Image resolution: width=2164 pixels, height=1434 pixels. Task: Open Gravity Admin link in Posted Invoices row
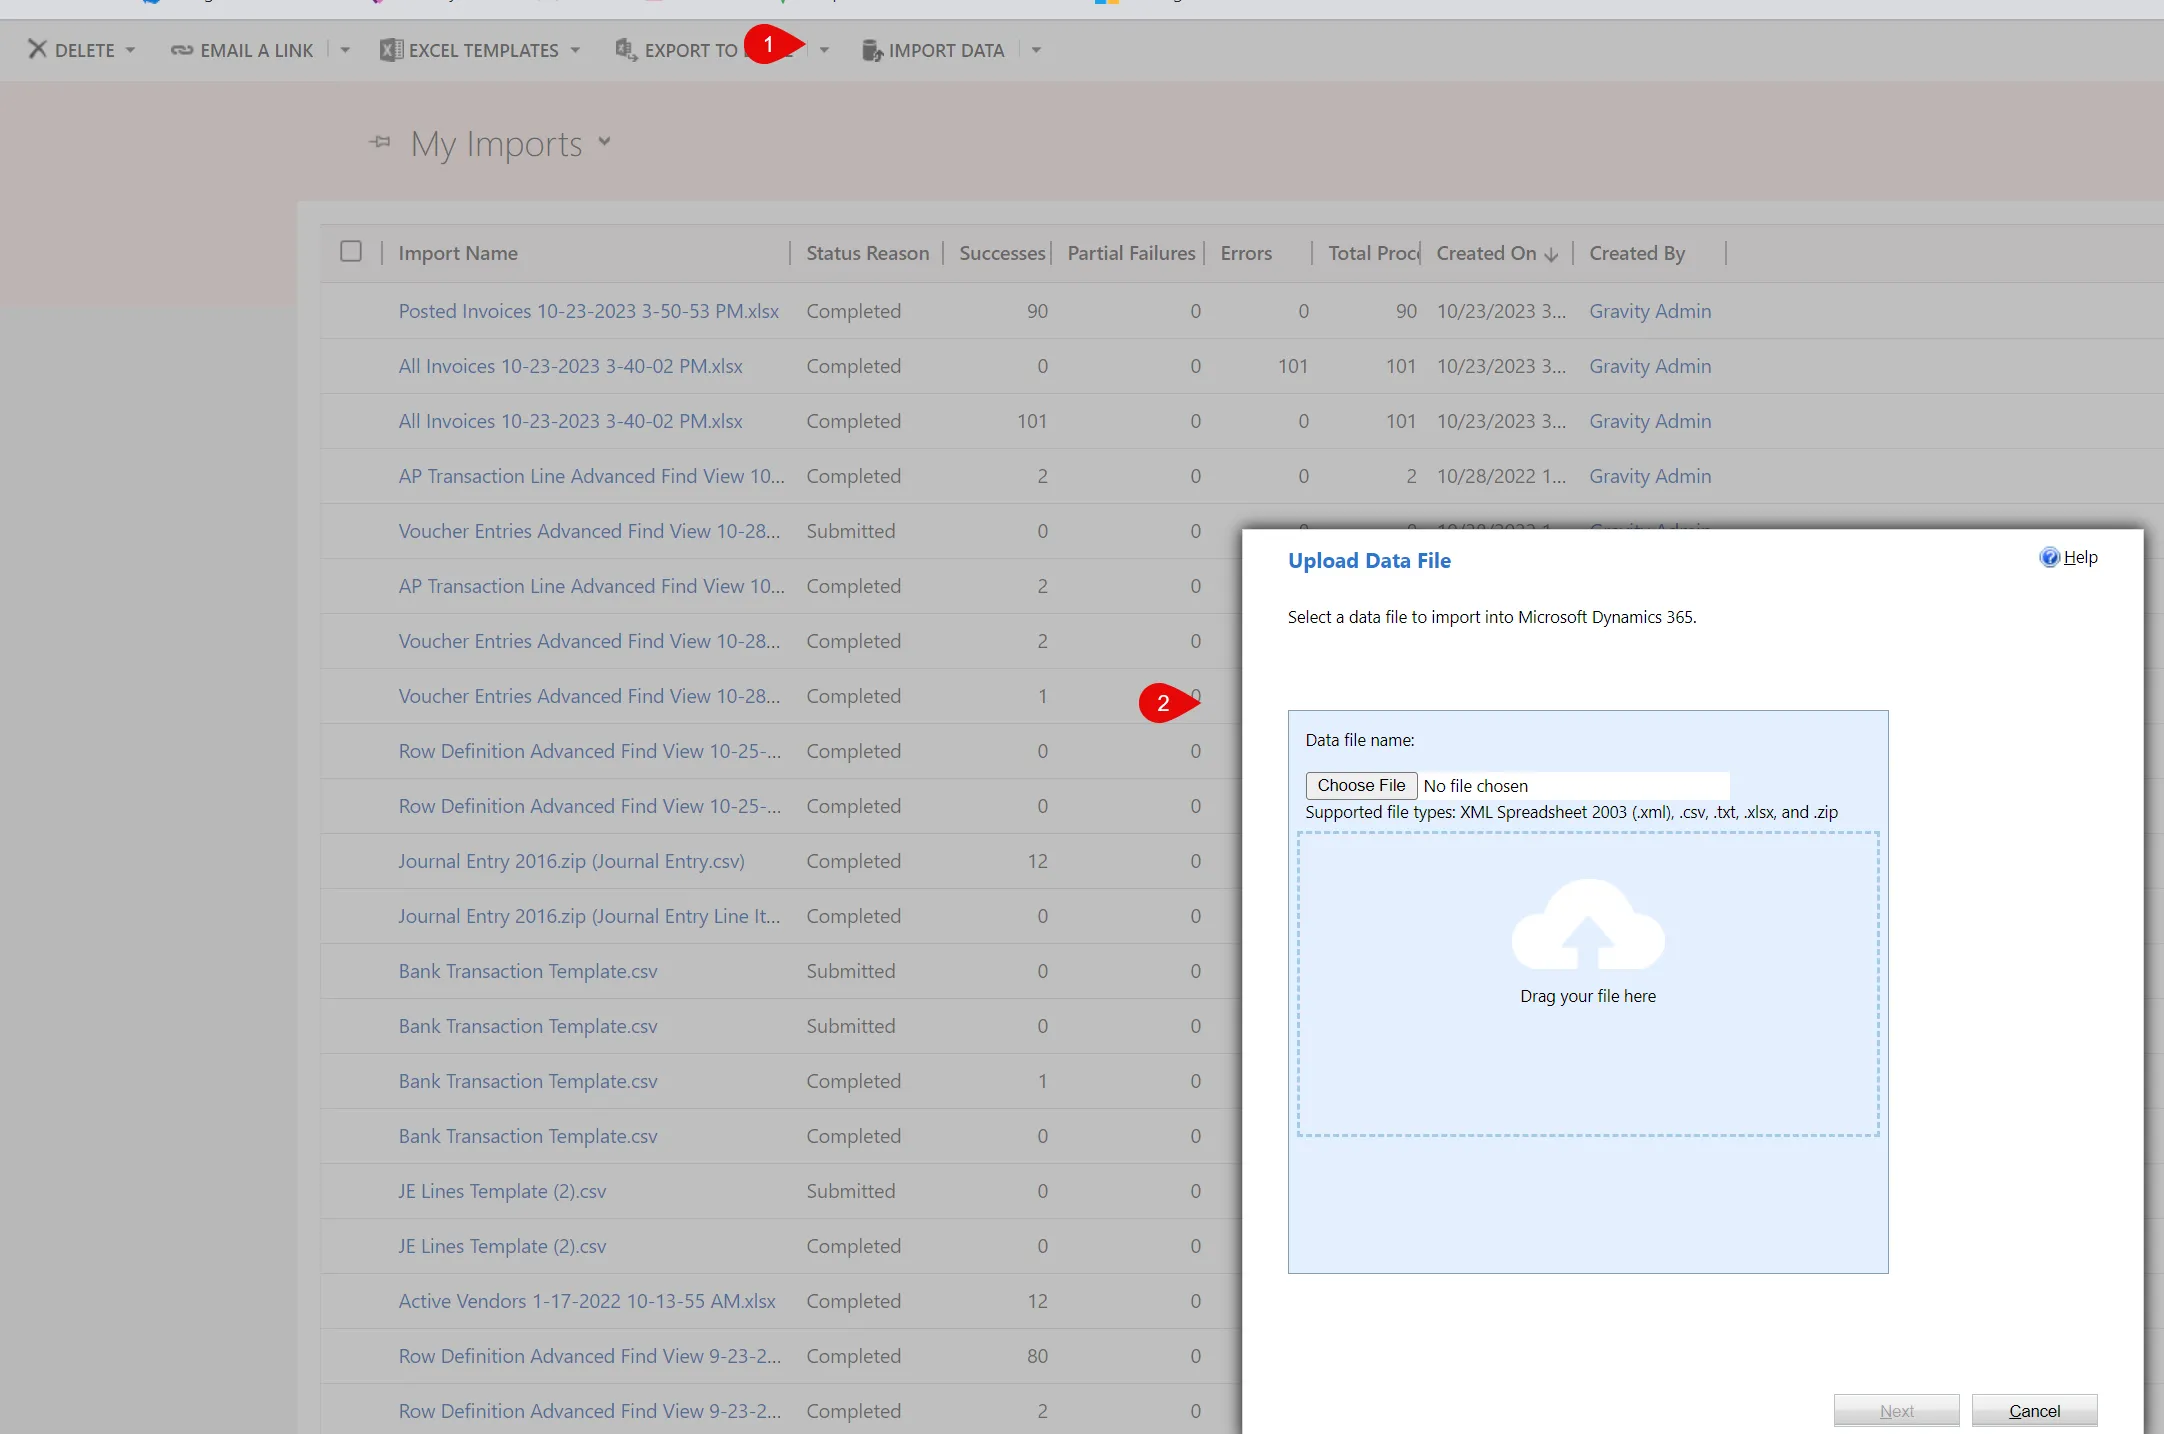(x=1650, y=311)
